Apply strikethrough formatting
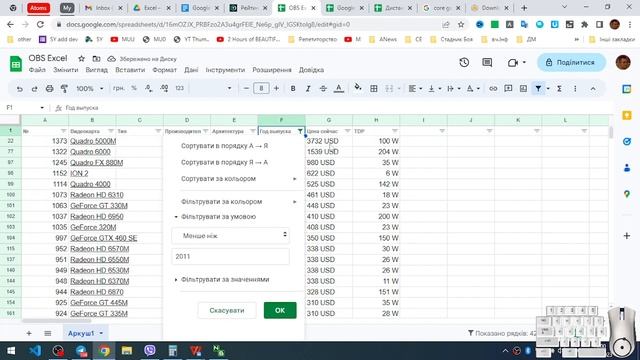 tap(323, 89)
